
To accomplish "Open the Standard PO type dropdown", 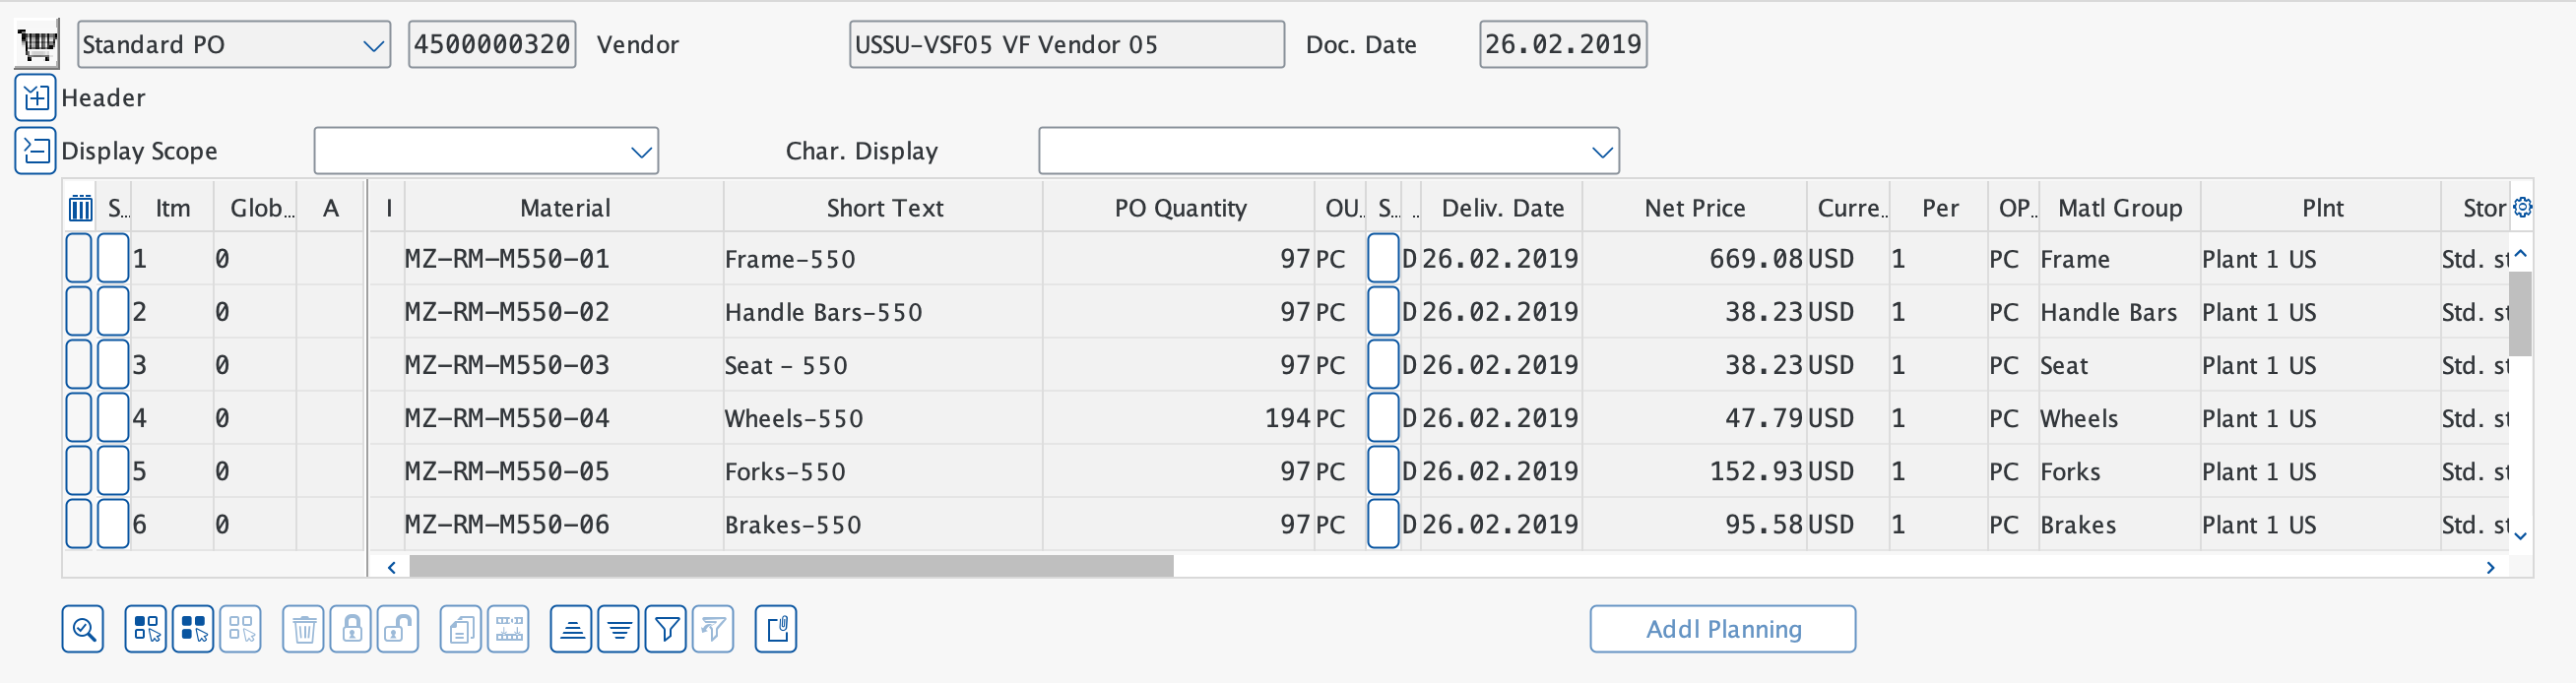I will pyautogui.click(x=373, y=45).
